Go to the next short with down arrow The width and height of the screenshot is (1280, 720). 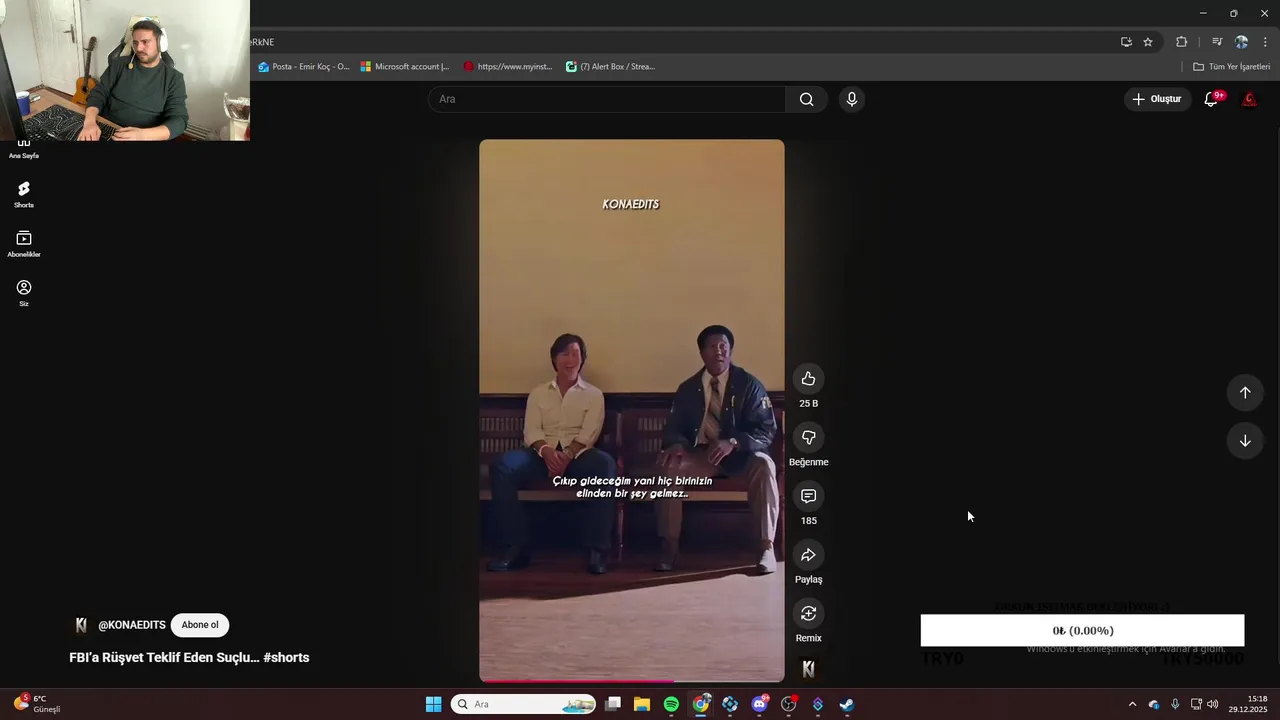tap(1245, 441)
